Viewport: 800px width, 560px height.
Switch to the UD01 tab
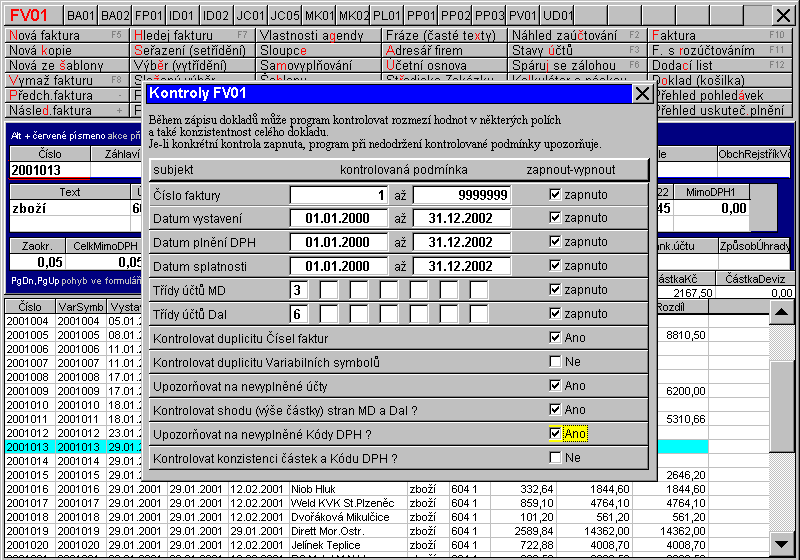557,15
